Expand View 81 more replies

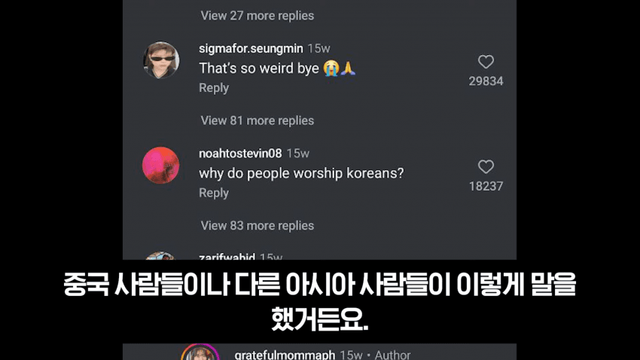tap(257, 120)
